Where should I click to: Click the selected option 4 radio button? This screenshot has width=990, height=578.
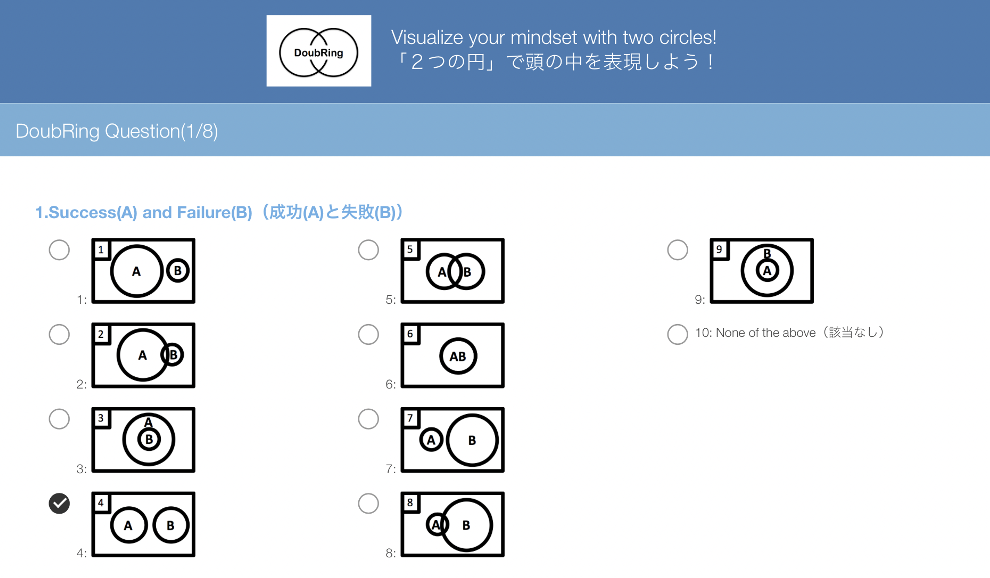[x=60, y=504]
